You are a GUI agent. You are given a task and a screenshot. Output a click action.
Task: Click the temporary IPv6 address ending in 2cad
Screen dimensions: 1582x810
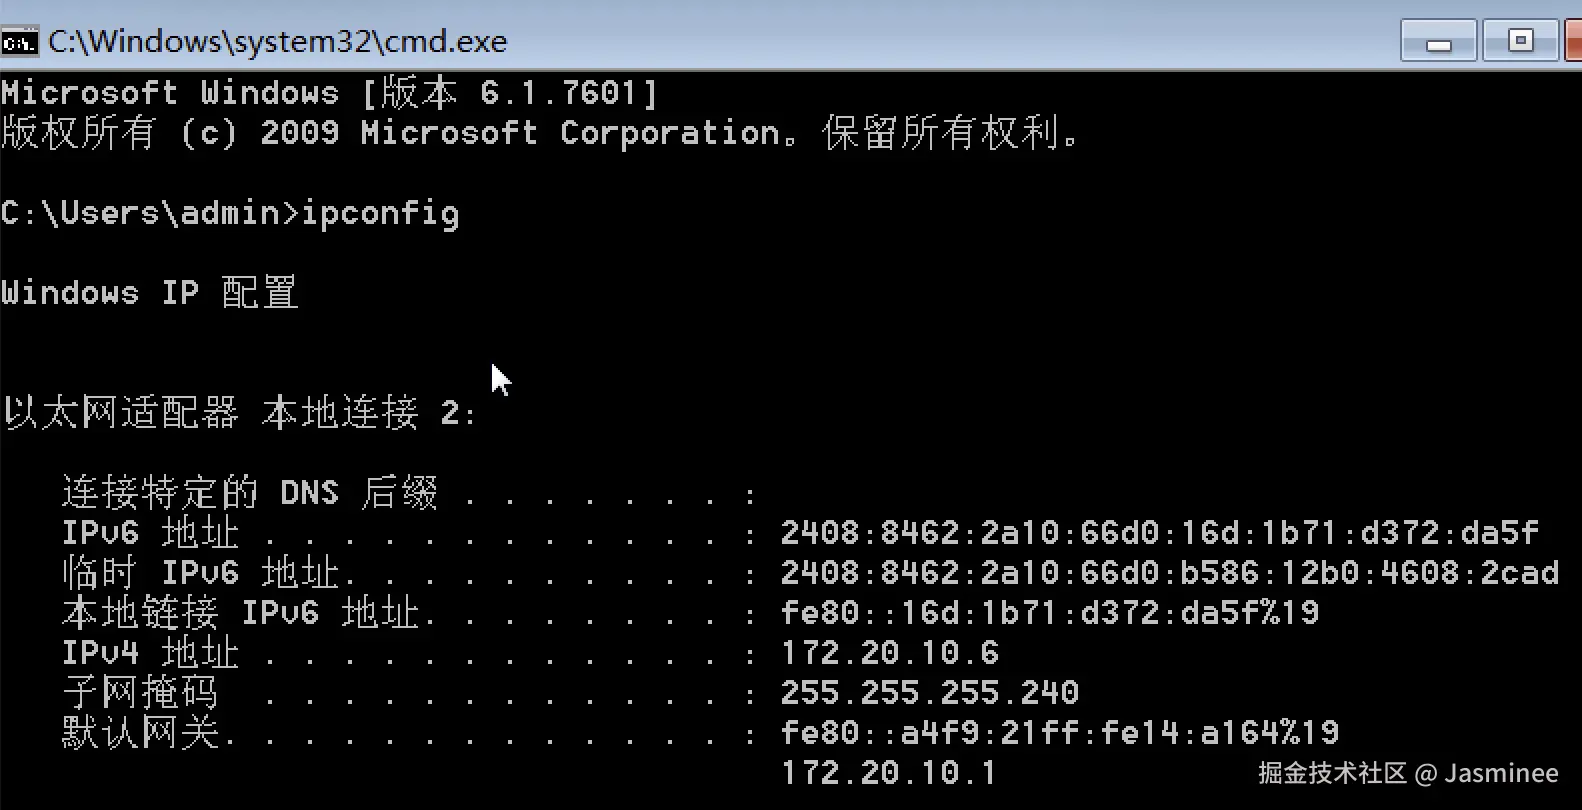[x=1169, y=573]
